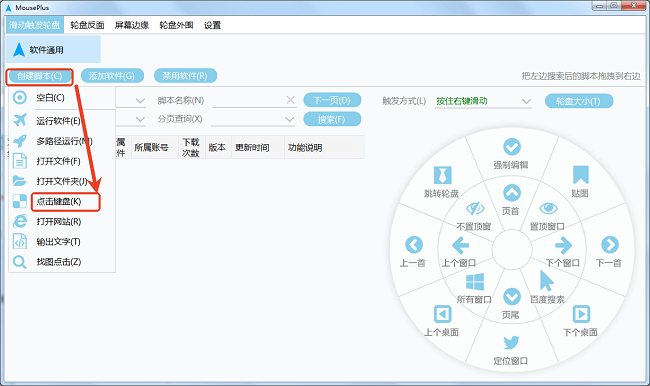
Task: Click the 添加软件(G) button
Action: coord(112,76)
